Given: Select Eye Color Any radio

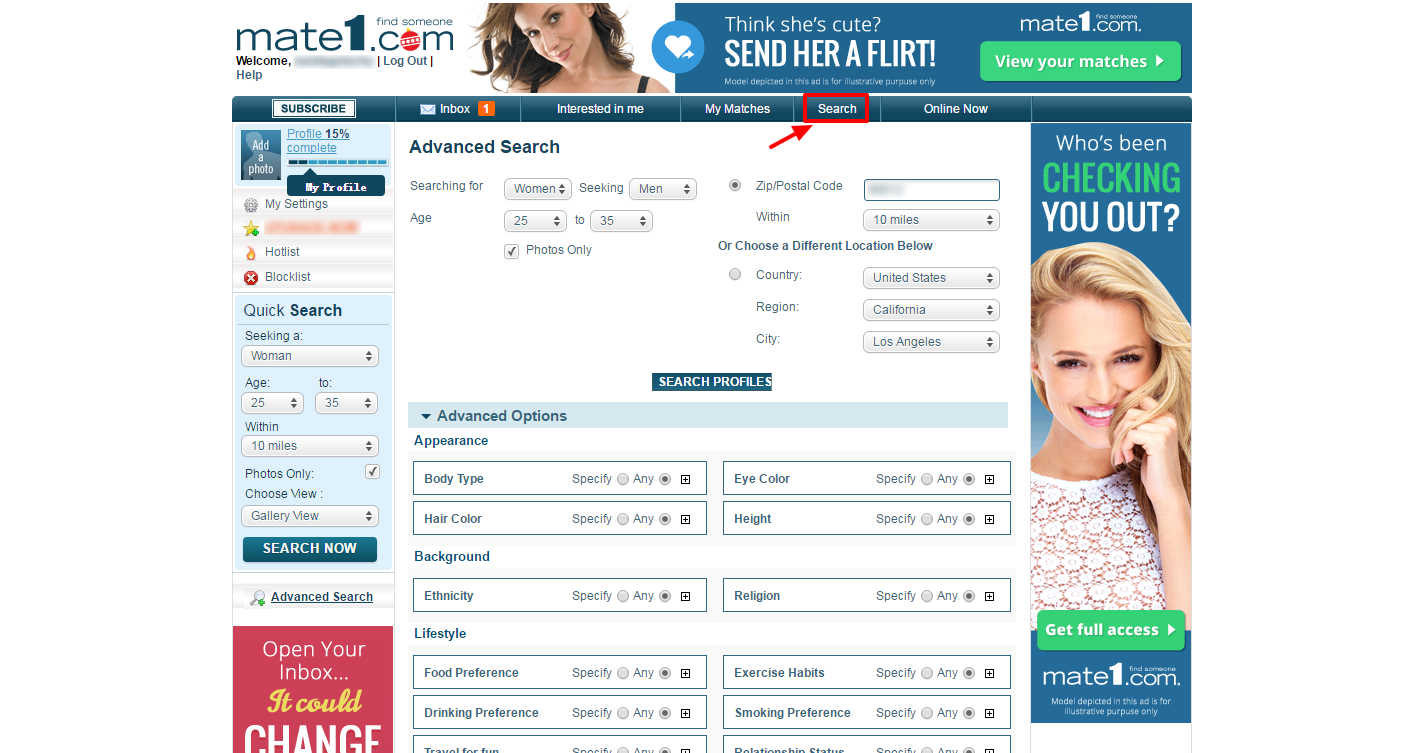Looking at the screenshot, I should tap(968, 479).
